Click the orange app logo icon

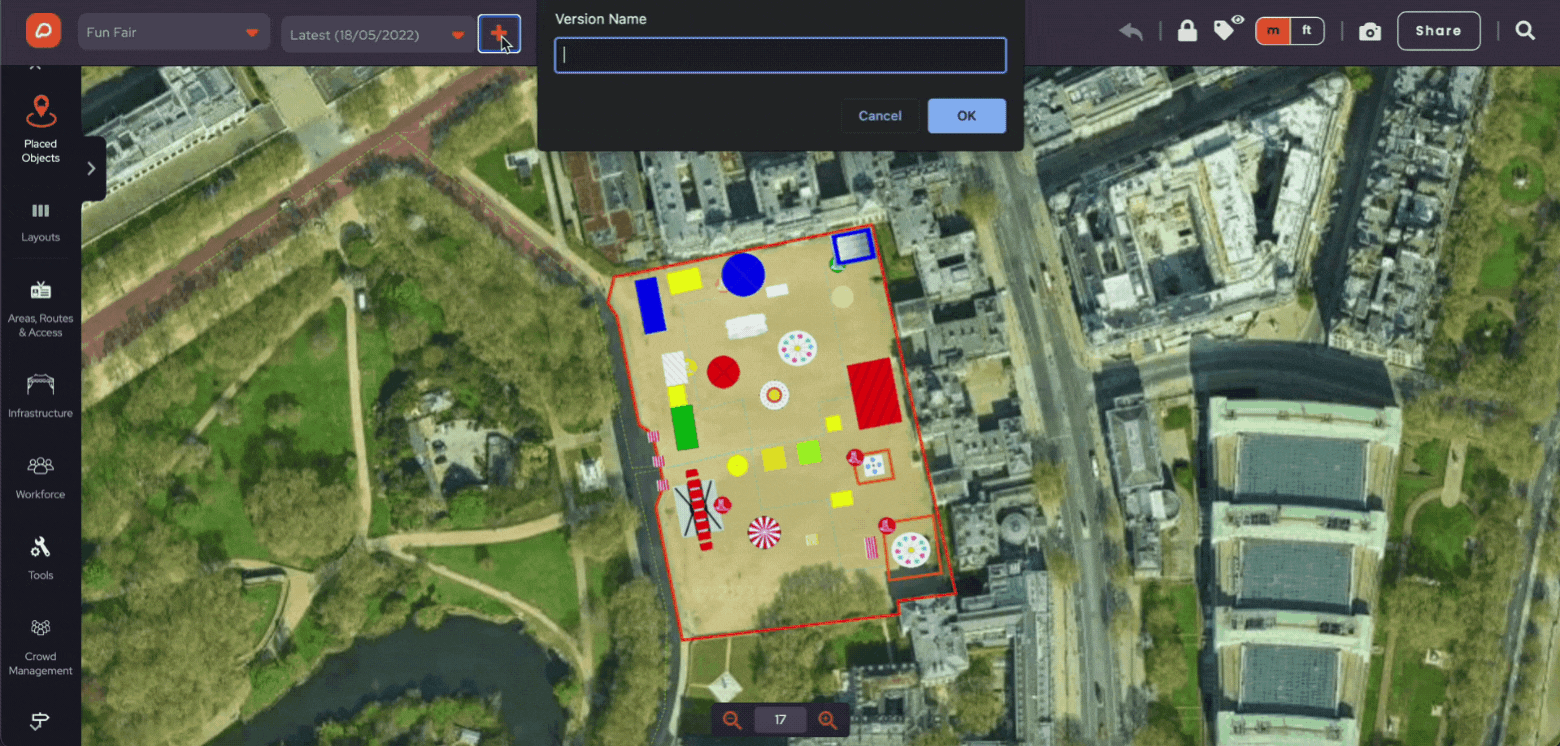pos(43,31)
